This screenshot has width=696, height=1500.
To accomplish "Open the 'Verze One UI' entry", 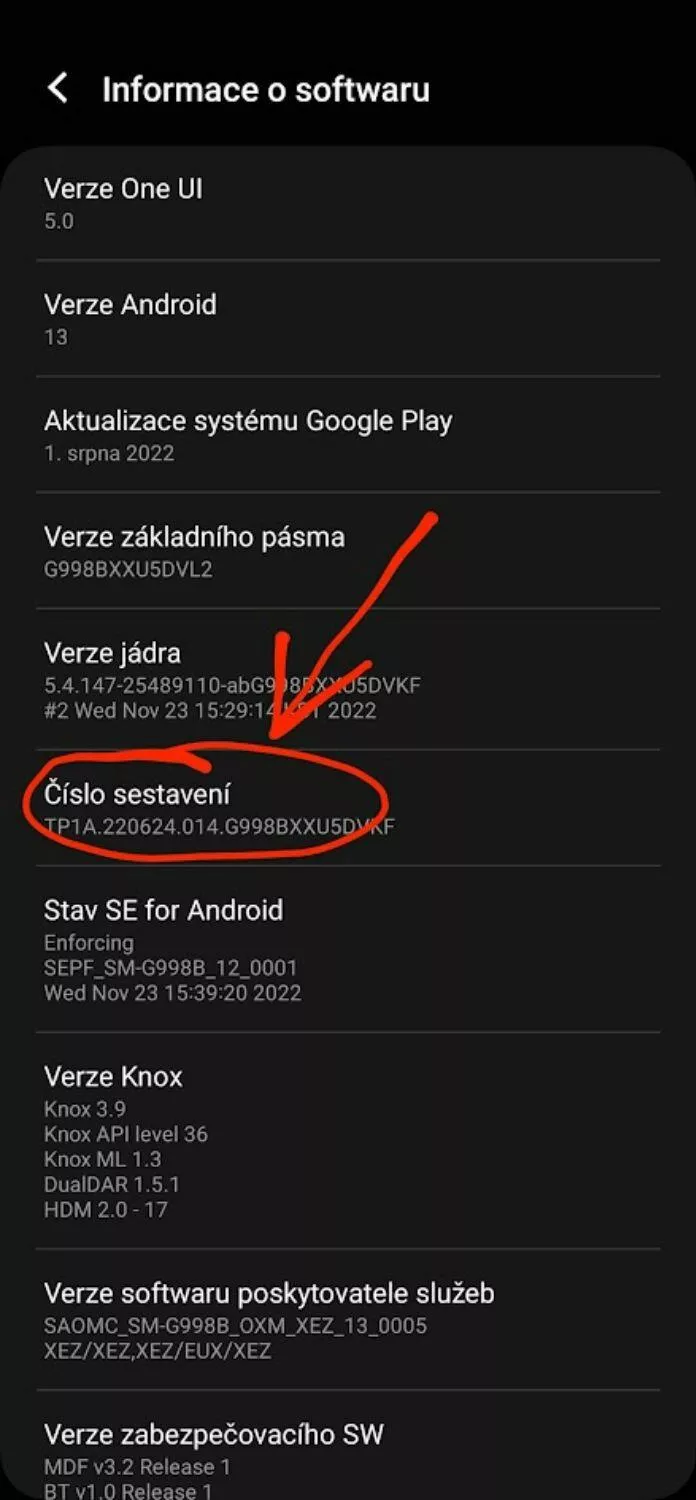I will (x=348, y=203).
